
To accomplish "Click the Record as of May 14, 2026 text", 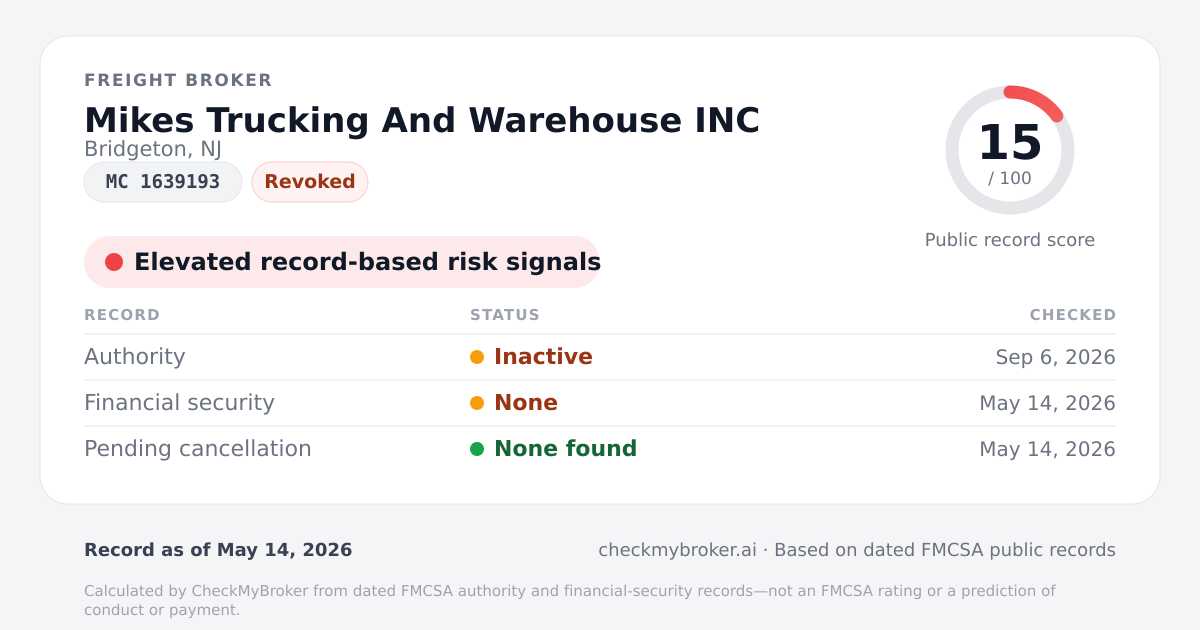I will 218,550.
